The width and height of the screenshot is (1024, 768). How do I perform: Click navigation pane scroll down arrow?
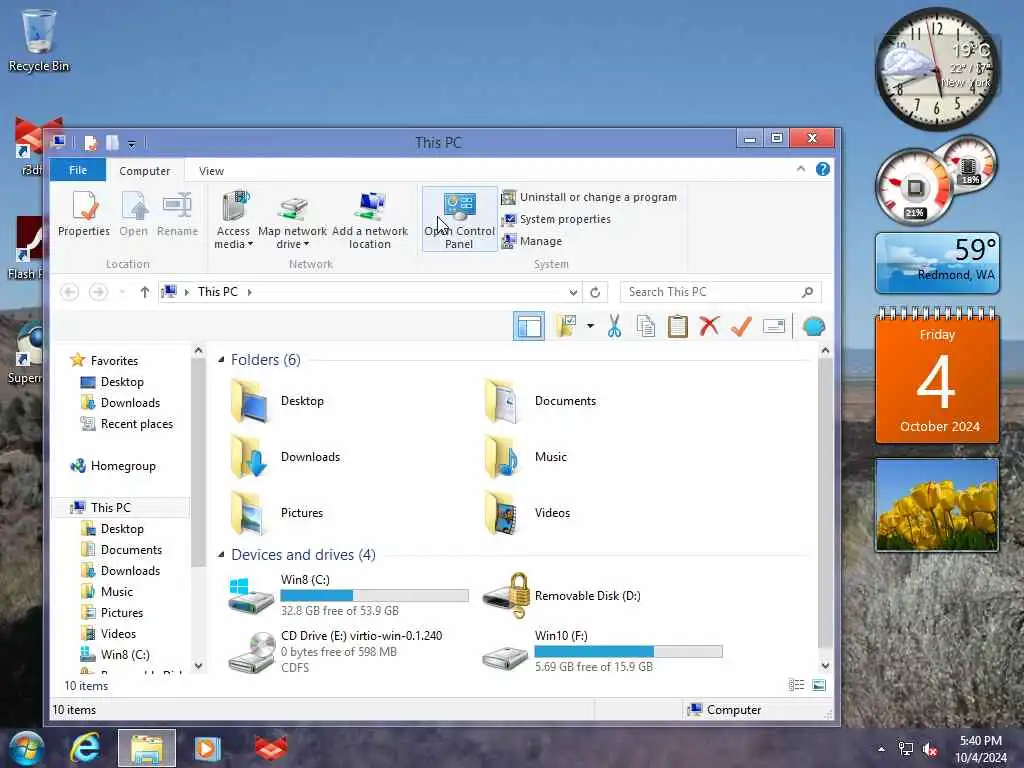[x=199, y=665]
